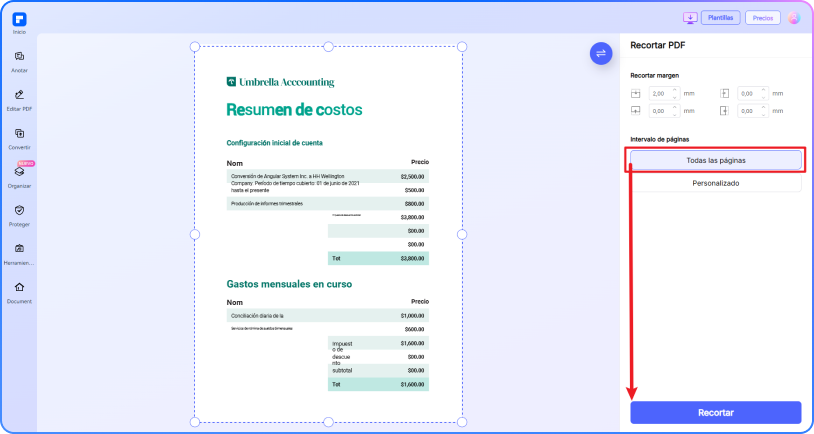
Task: Open the Inicio home logo
Action: point(19,20)
